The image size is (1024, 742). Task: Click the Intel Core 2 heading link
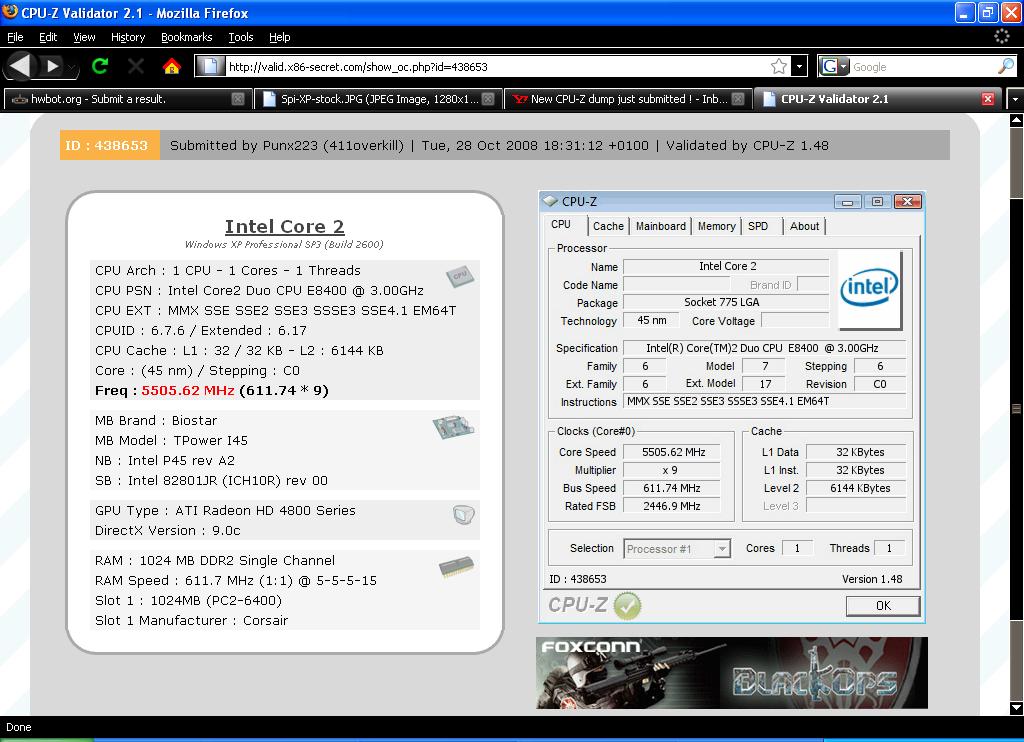point(284,227)
